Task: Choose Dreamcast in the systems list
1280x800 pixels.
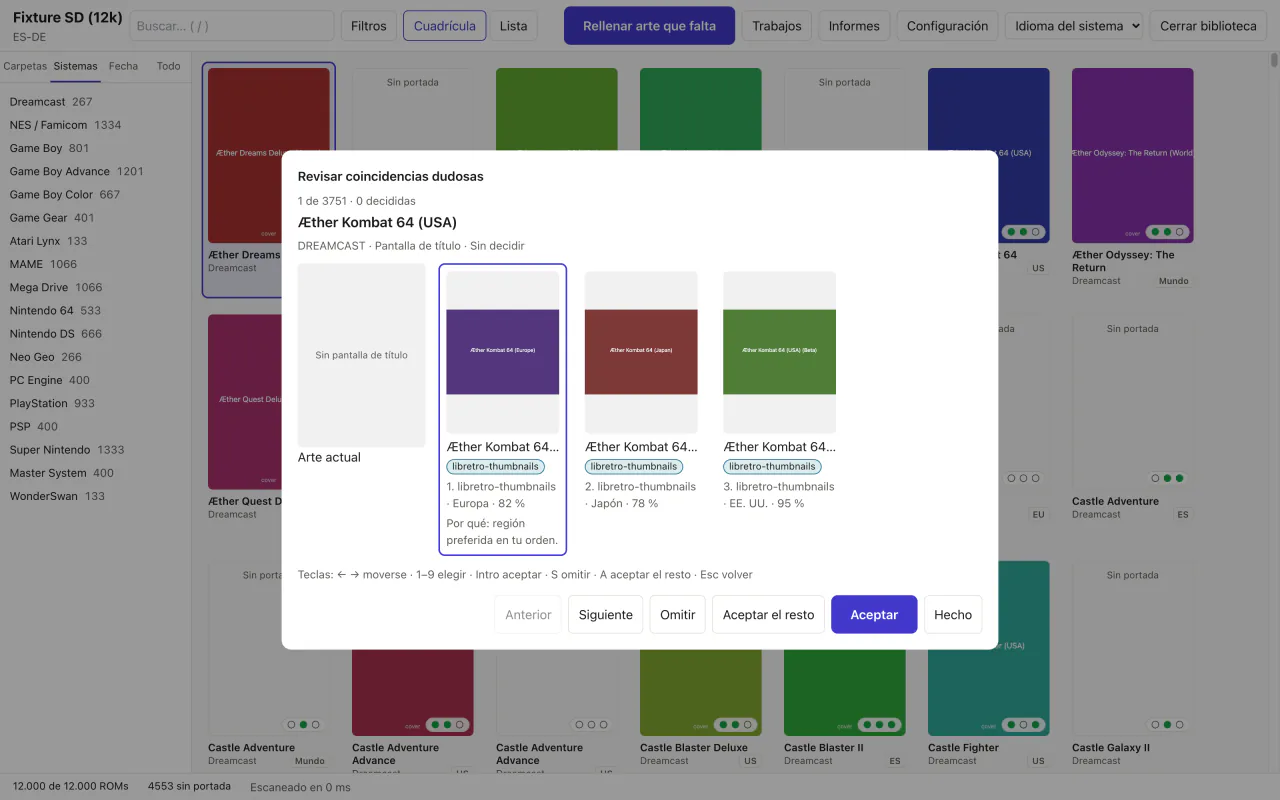Action: pyautogui.click(x=95, y=102)
